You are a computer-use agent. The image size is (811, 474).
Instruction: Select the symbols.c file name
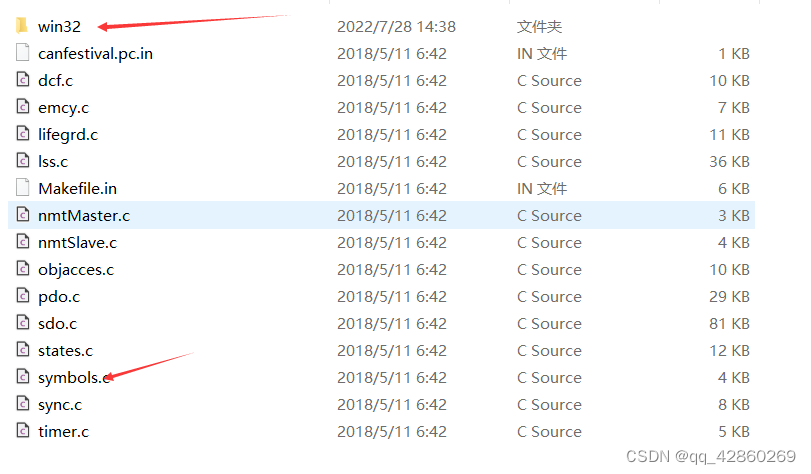pos(74,378)
